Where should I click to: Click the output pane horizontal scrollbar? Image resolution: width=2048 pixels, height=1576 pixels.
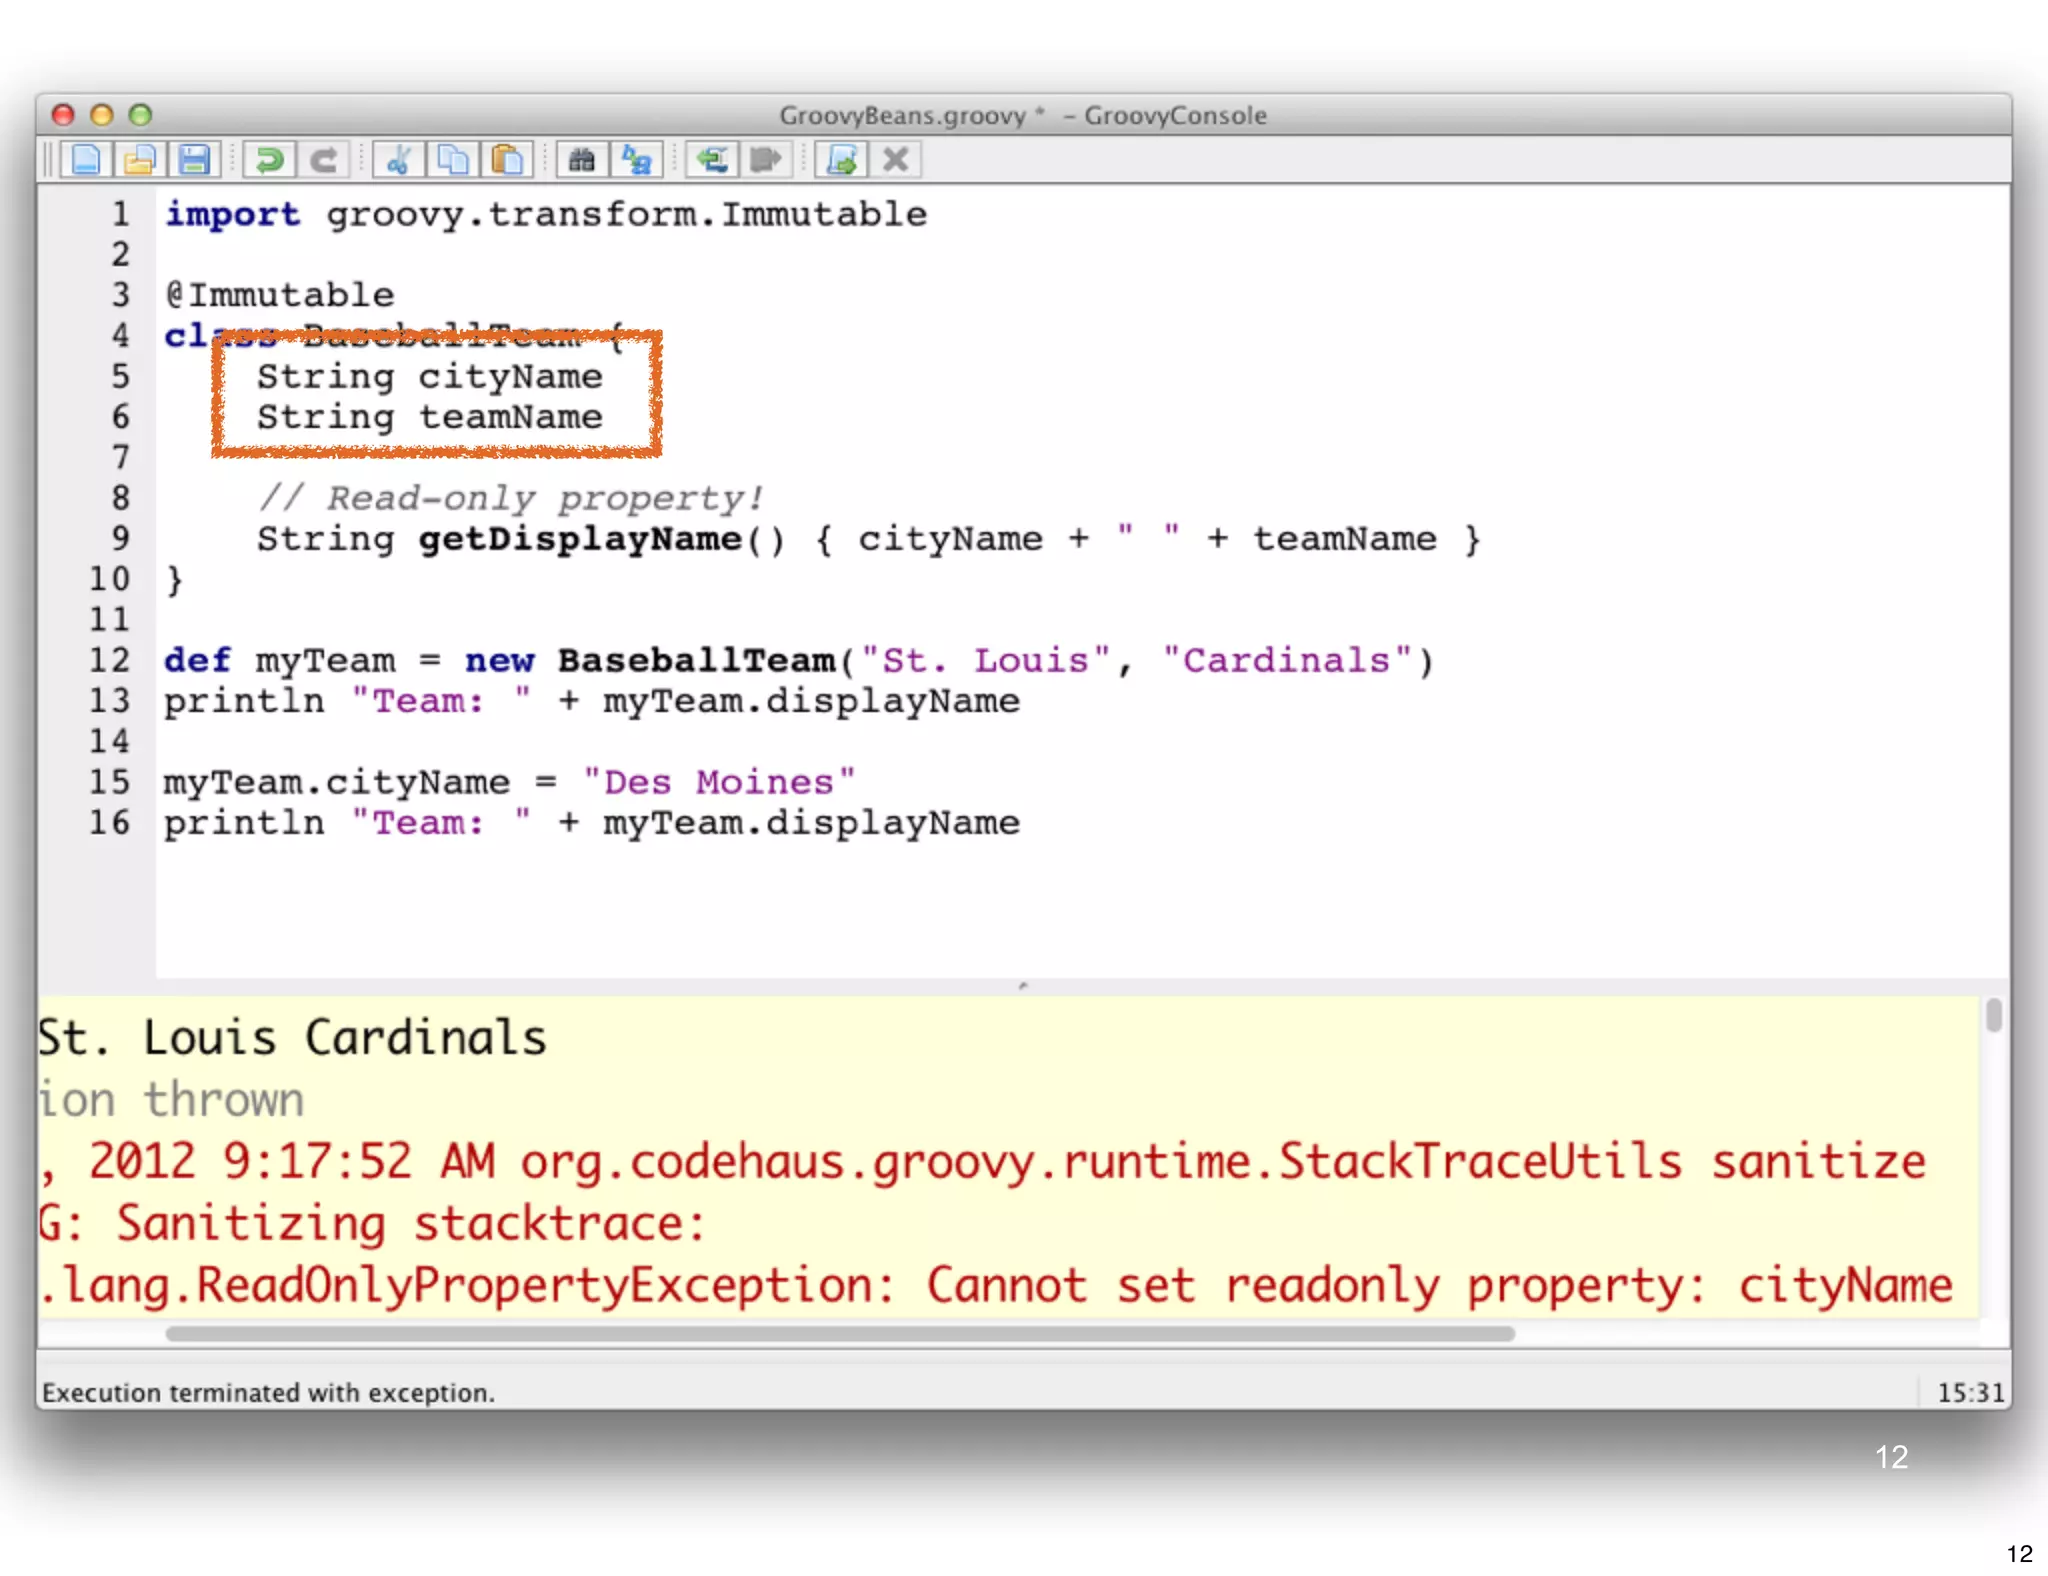tap(840, 1333)
